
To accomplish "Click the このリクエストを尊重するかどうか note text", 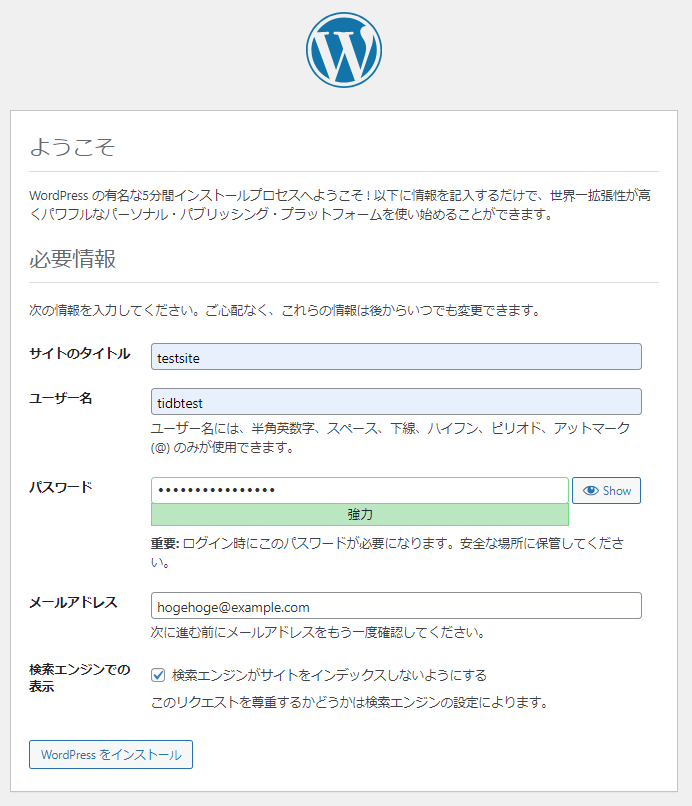I will tap(350, 702).
